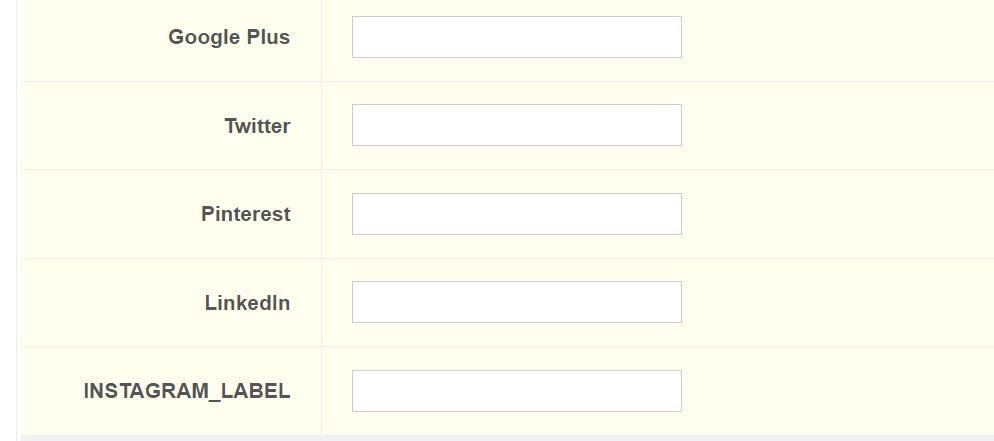Activate the text box beside Twitter

(516, 125)
